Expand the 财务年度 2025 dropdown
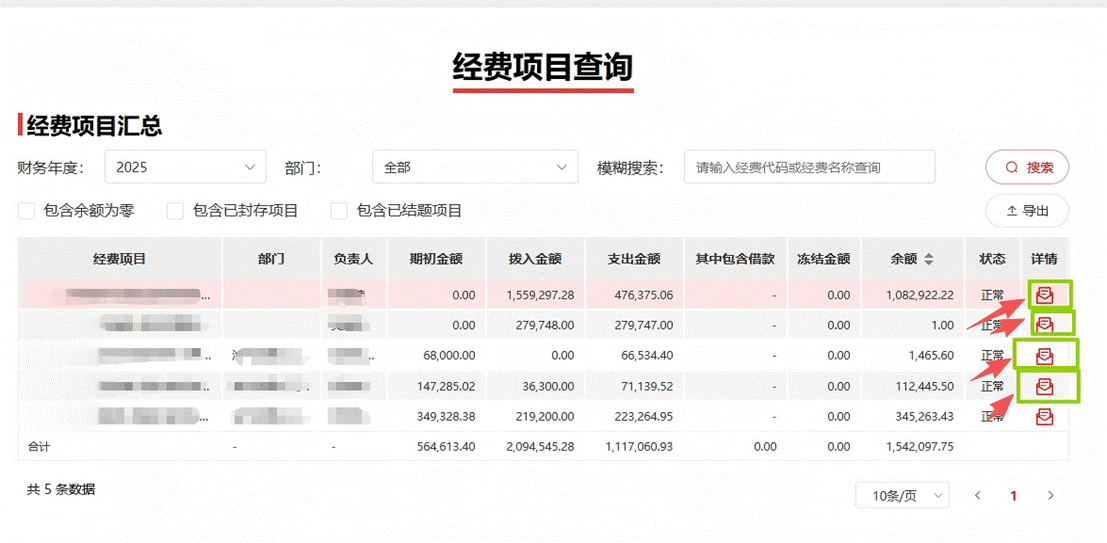This screenshot has height=543, width=1107. (x=185, y=167)
